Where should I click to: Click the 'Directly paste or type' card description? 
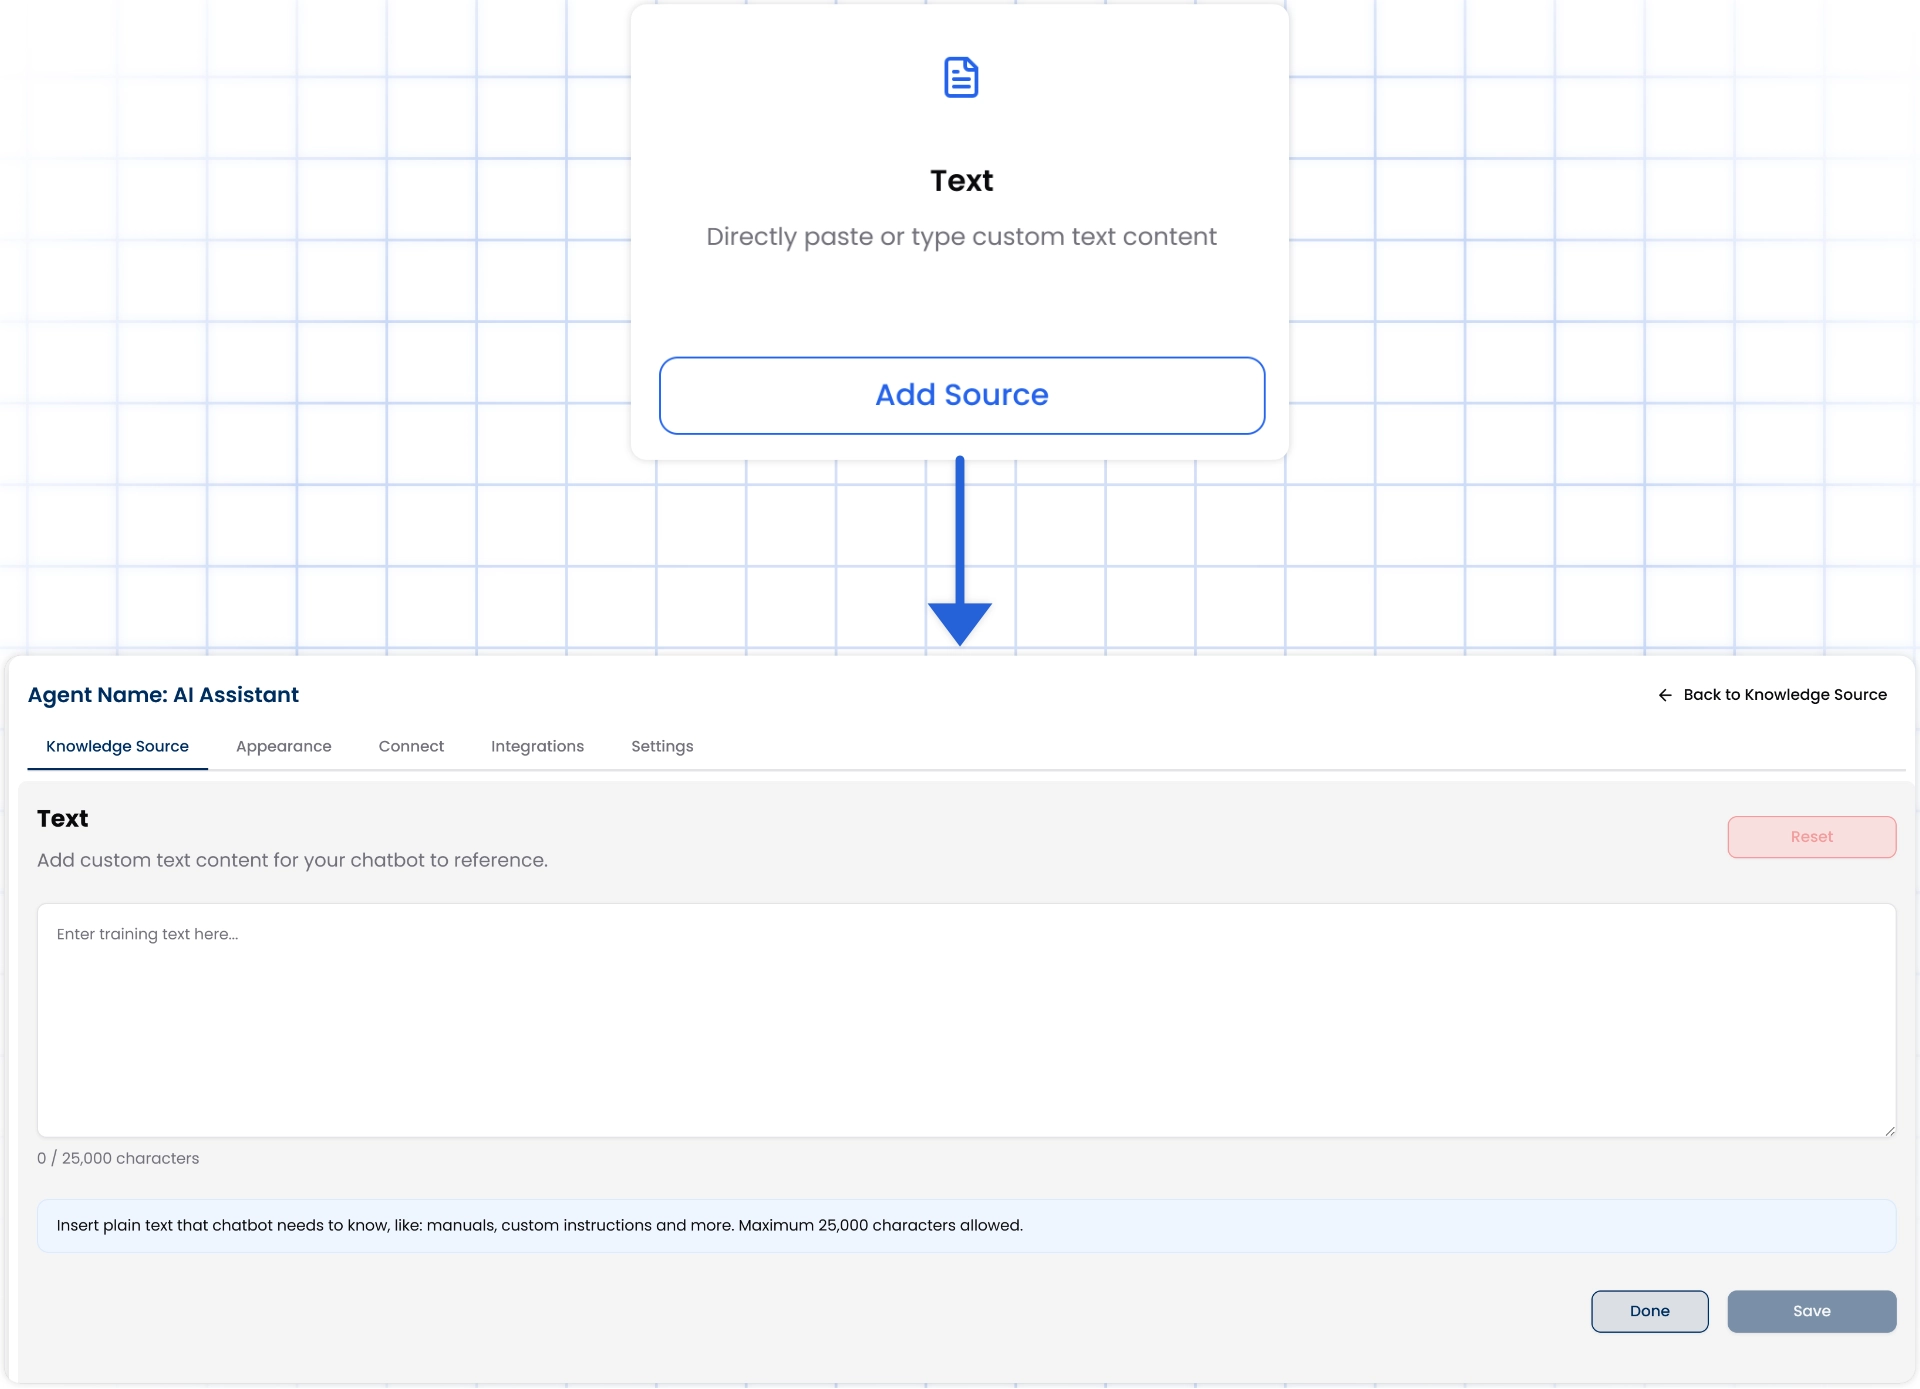[961, 237]
